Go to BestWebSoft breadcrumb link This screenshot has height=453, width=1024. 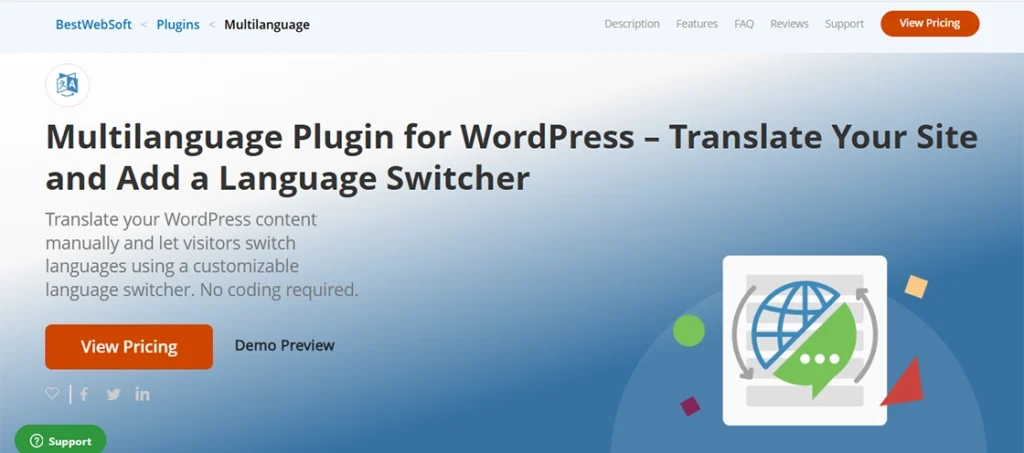[x=93, y=25]
